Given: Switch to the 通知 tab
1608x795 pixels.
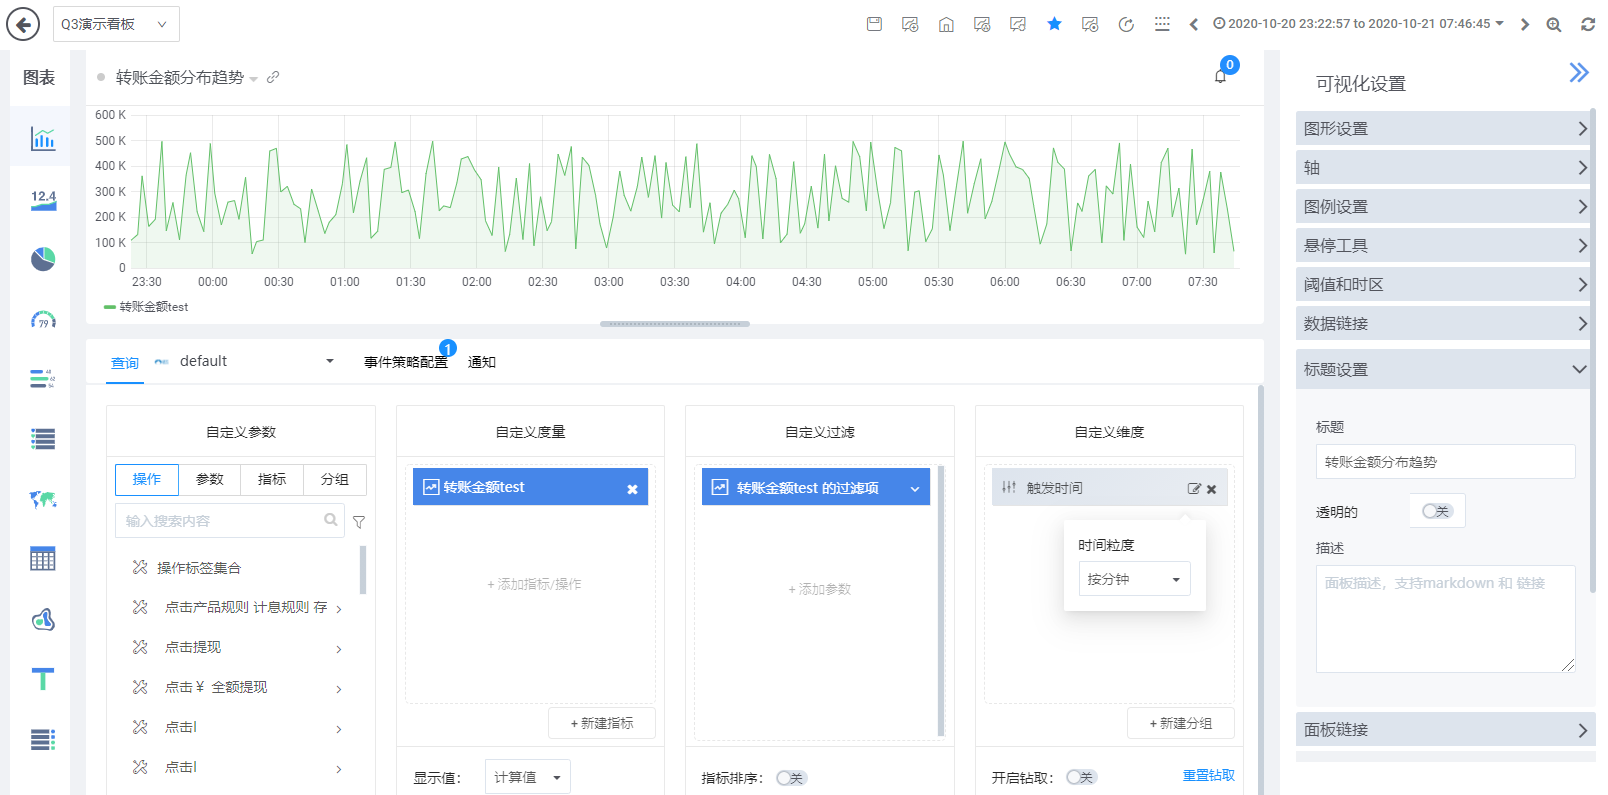Looking at the screenshot, I should 482,362.
